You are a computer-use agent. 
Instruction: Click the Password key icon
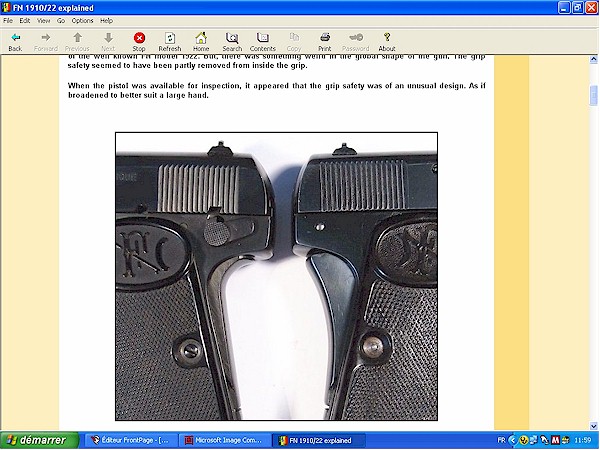point(356,38)
